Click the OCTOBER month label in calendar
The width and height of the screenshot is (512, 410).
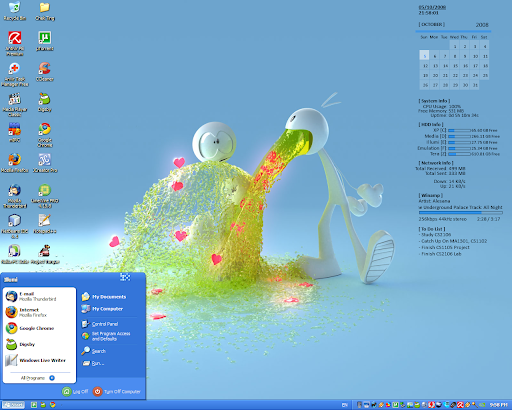pyautogui.click(x=432, y=24)
